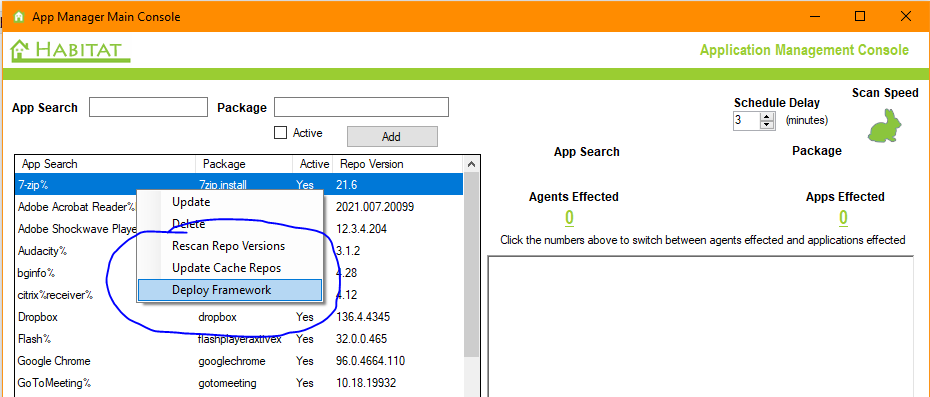Click repo version 12.3.4.204

click(x=361, y=228)
